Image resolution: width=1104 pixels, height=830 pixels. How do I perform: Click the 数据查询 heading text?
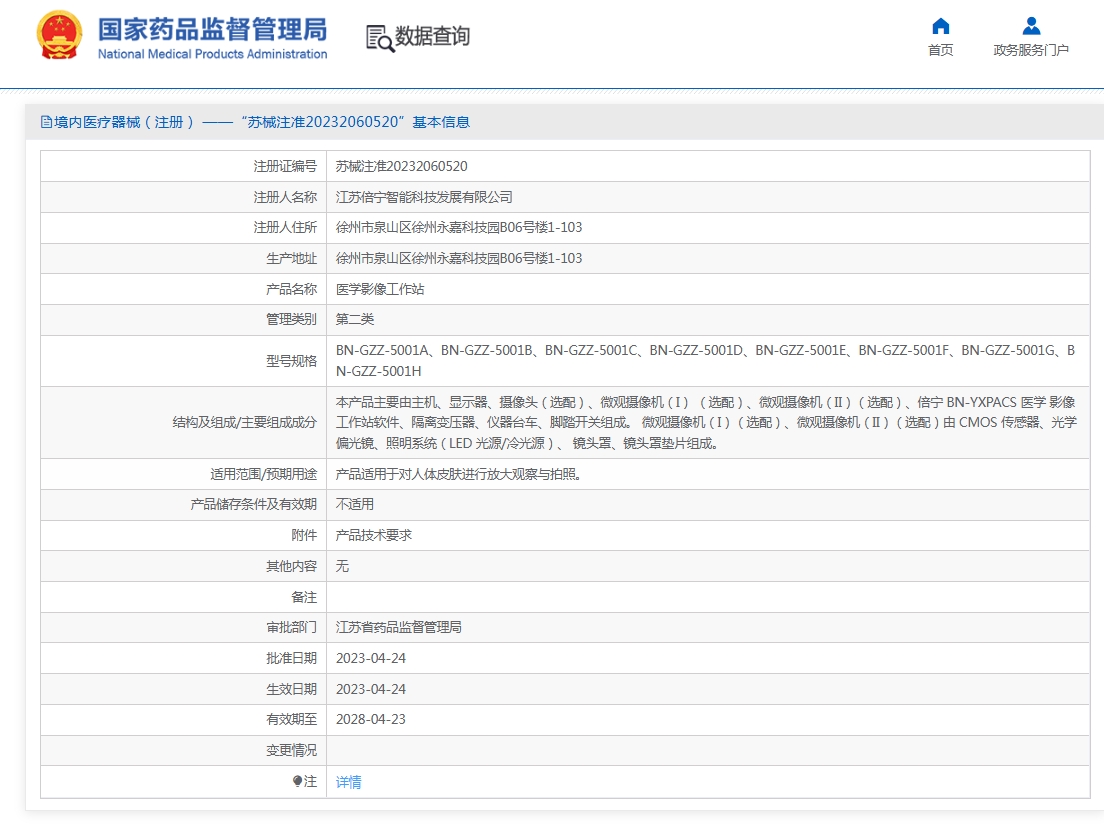[x=432, y=36]
